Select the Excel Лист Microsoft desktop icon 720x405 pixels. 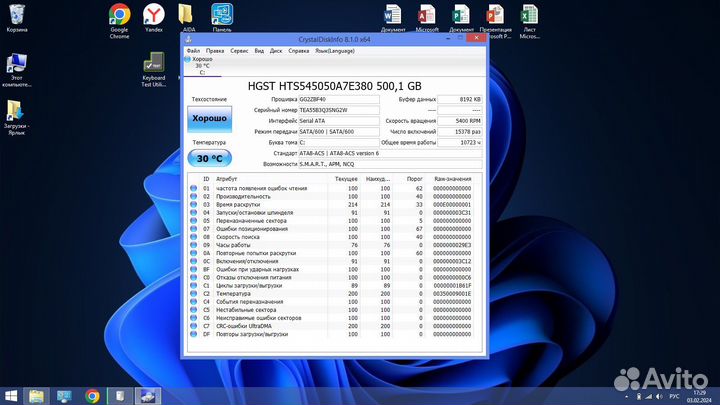pyautogui.click(x=529, y=21)
